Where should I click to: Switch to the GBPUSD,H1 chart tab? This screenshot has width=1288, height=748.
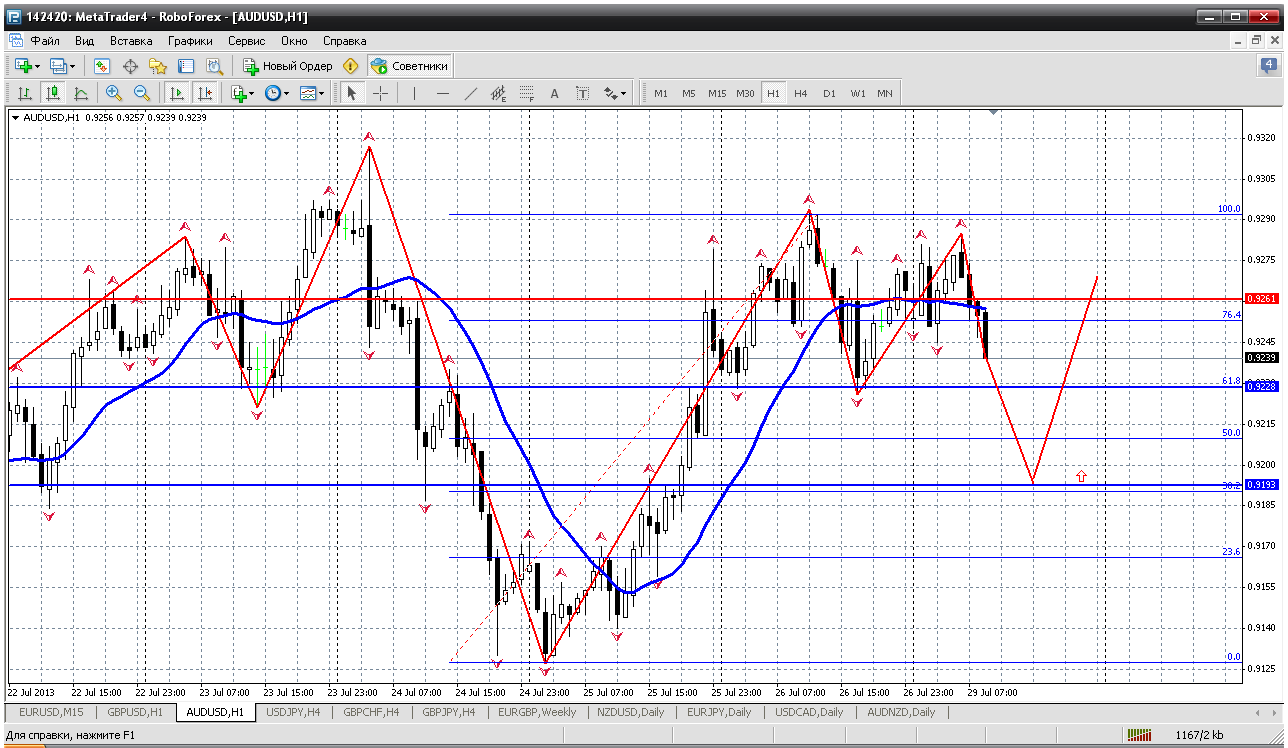tap(134, 712)
